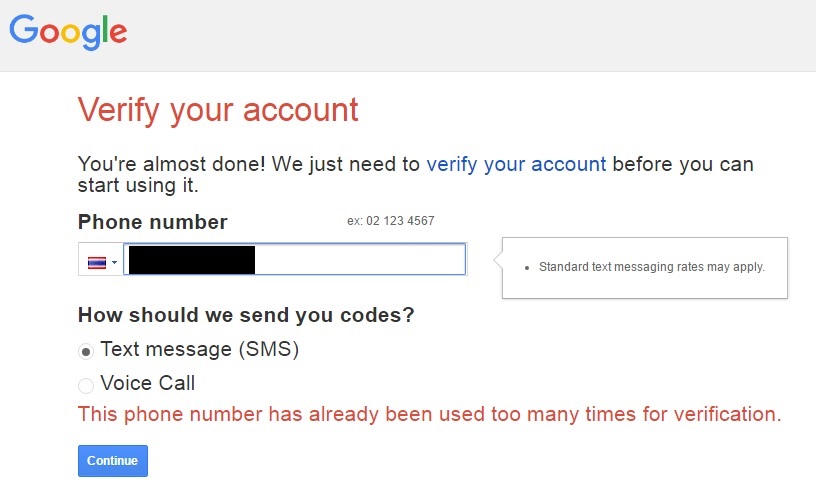The width and height of the screenshot is (816, 494).
Task: Click the "Text message (SMS)" label text
Action: pos(200,349)
